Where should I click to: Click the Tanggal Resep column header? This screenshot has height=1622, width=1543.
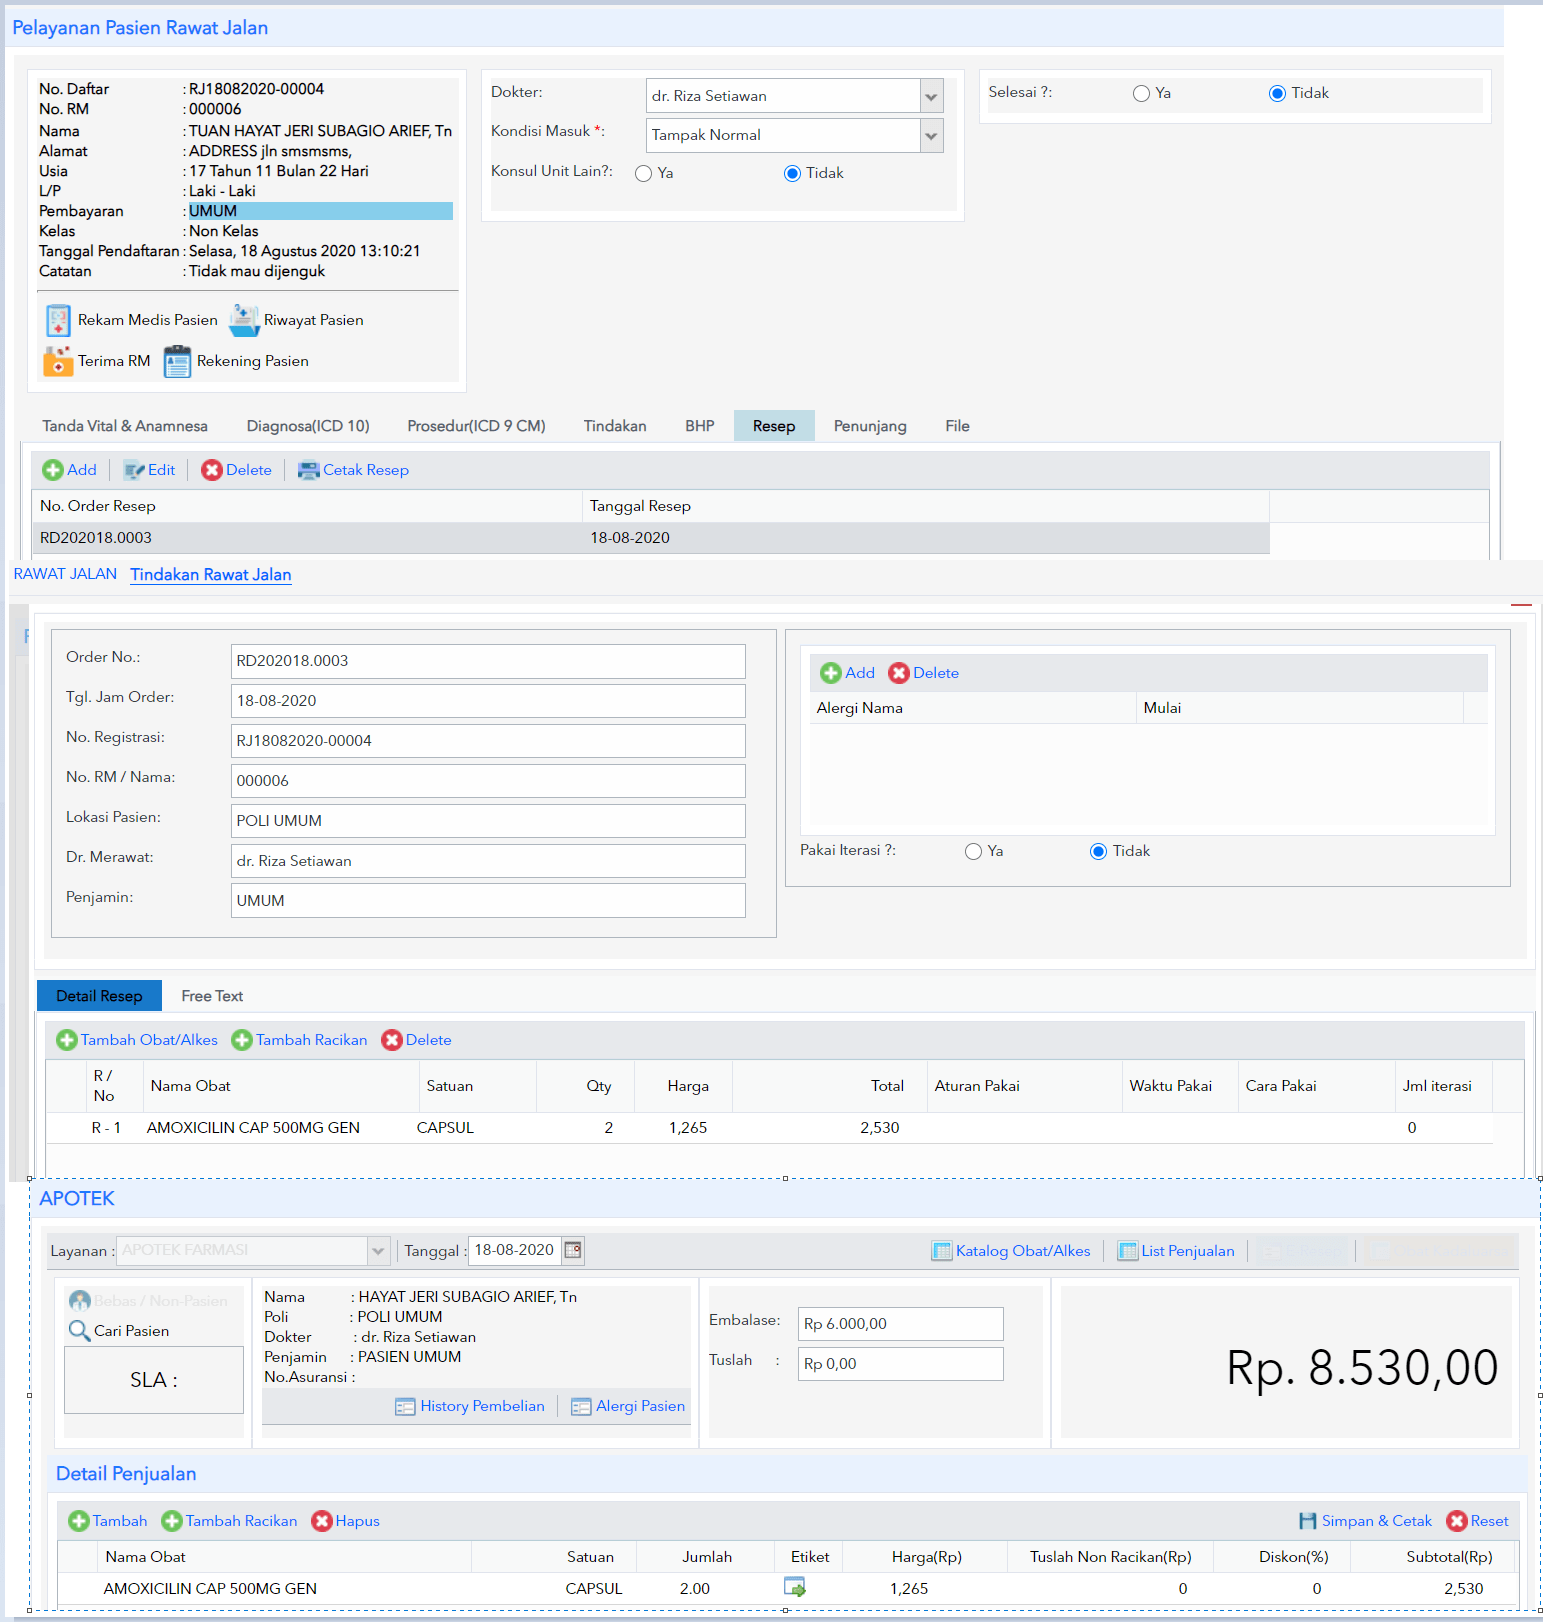pyautogui.click(x=925, y=506)
